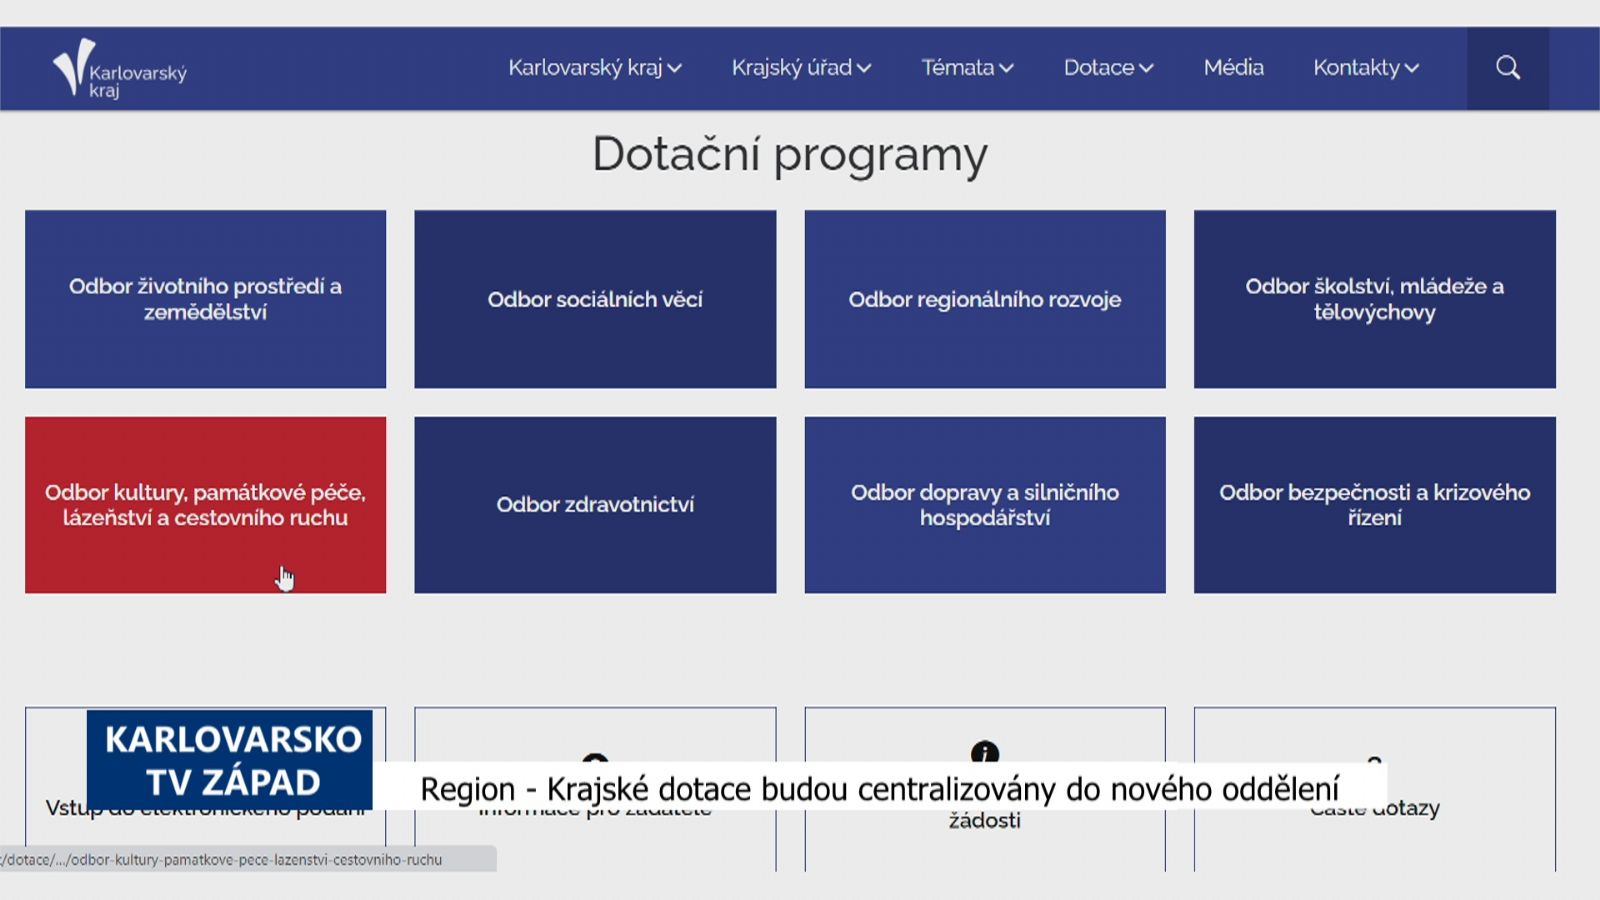This screenshot has width=1600, height=900.
Task: Expand the Témata menu
Action: [x=967, y=68]
